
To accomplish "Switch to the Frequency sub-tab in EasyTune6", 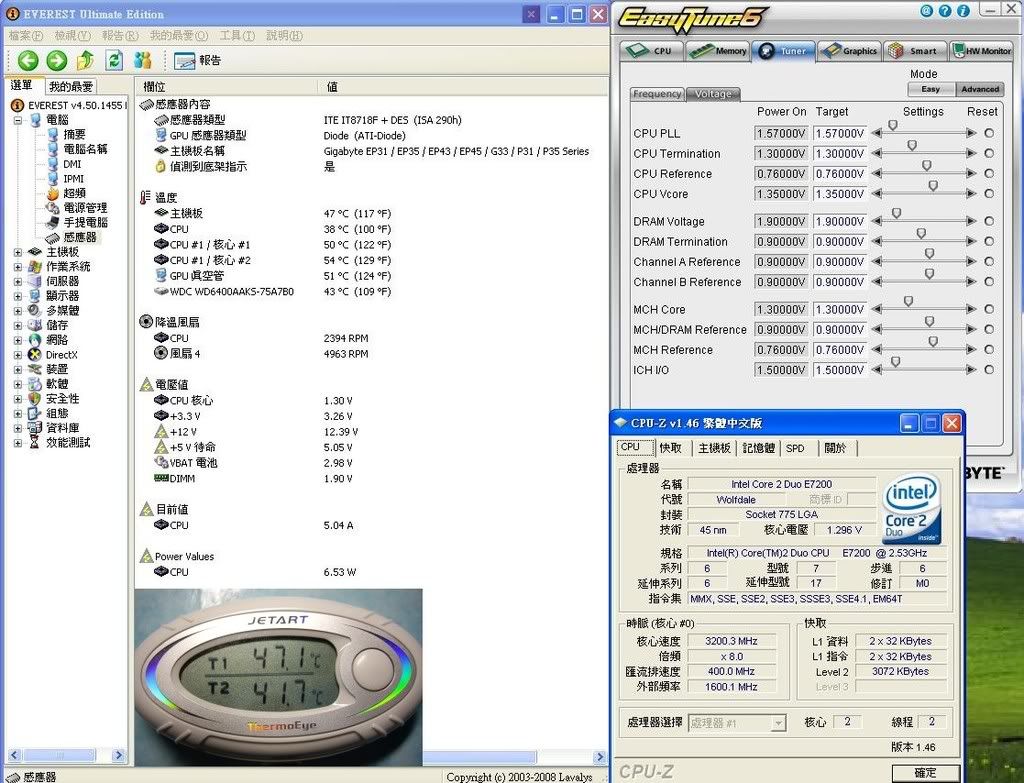I will [657, 94].
